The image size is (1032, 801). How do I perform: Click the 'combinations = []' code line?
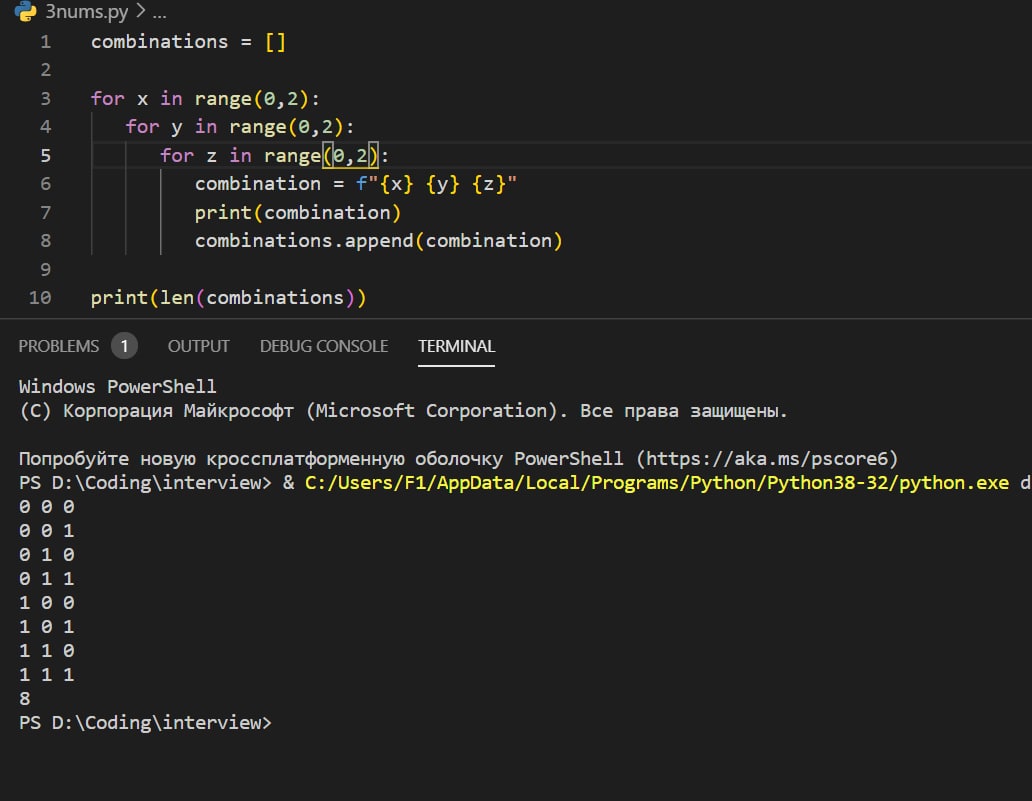pos(188,42)
